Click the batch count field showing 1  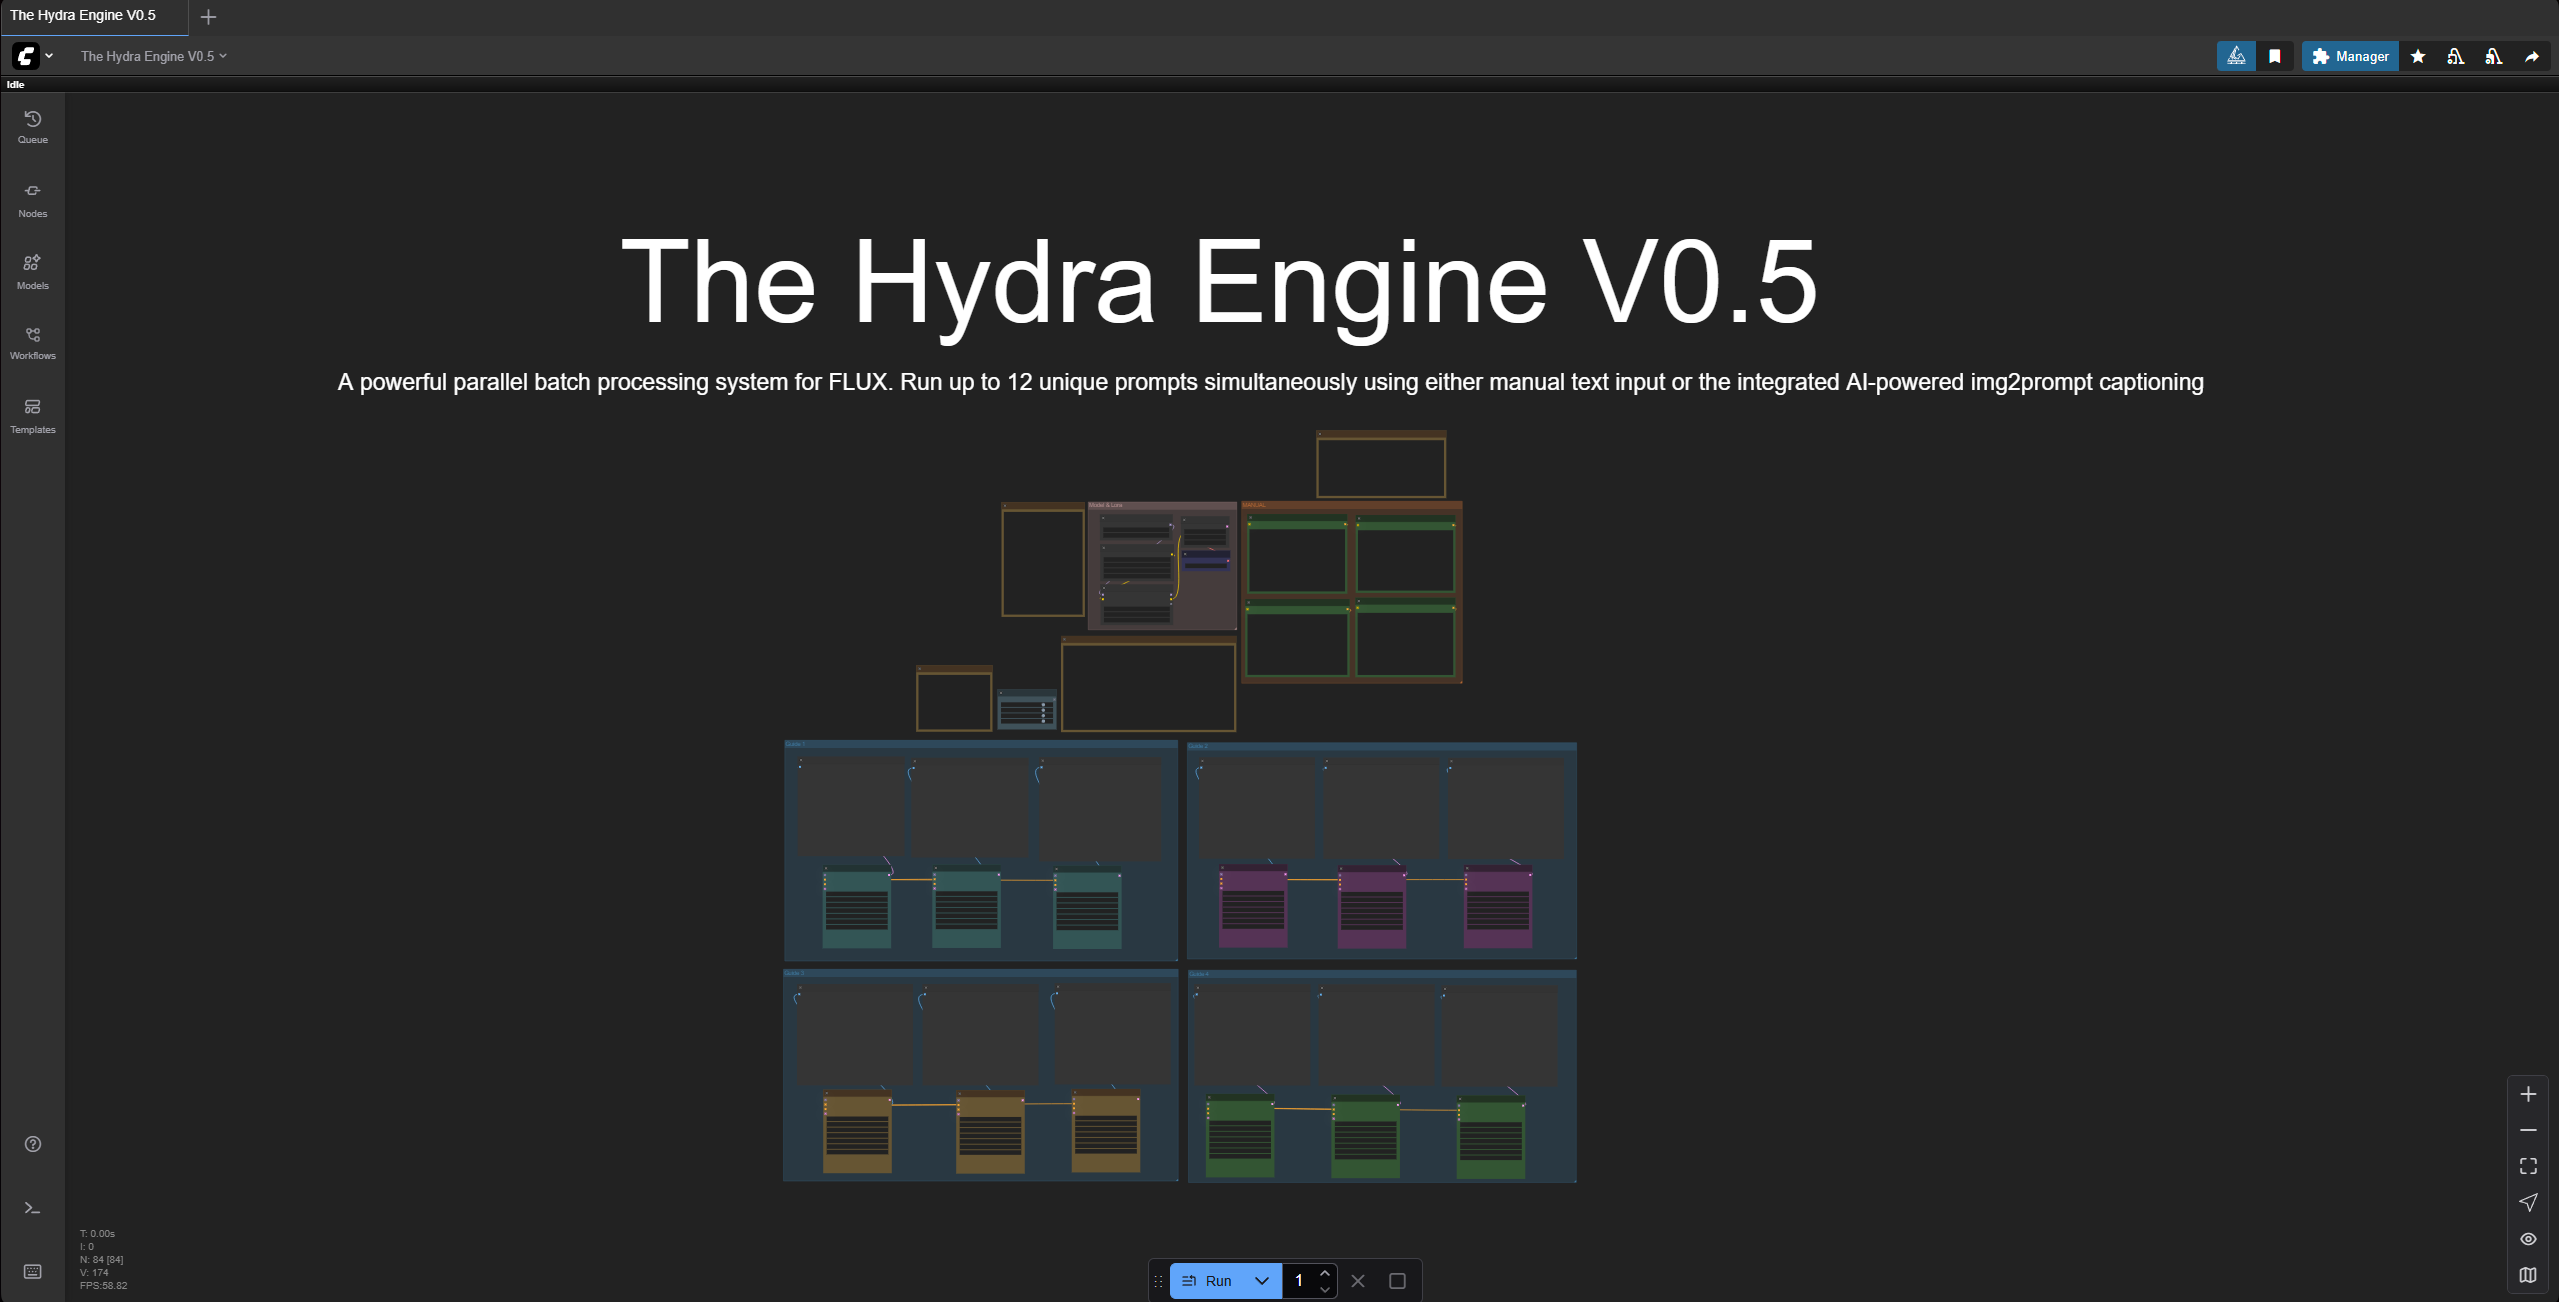tap(1299, 1281)
